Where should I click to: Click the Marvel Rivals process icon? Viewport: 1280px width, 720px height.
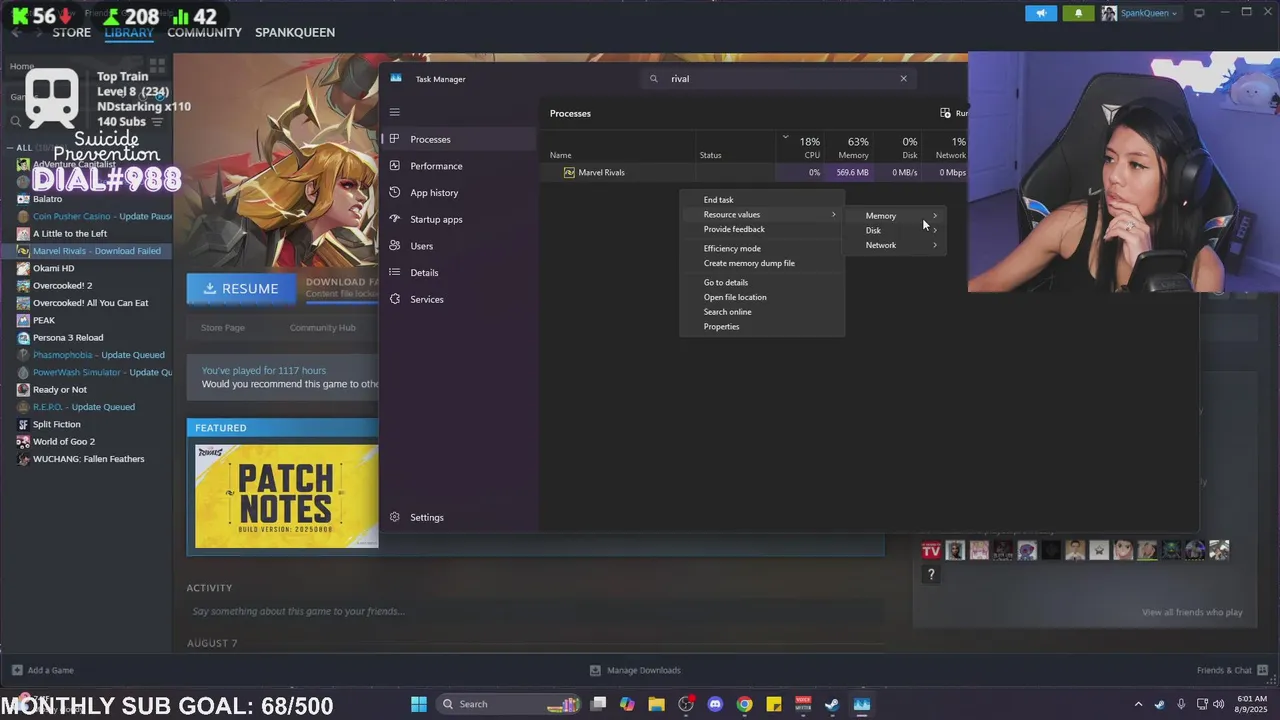point(569,172)
